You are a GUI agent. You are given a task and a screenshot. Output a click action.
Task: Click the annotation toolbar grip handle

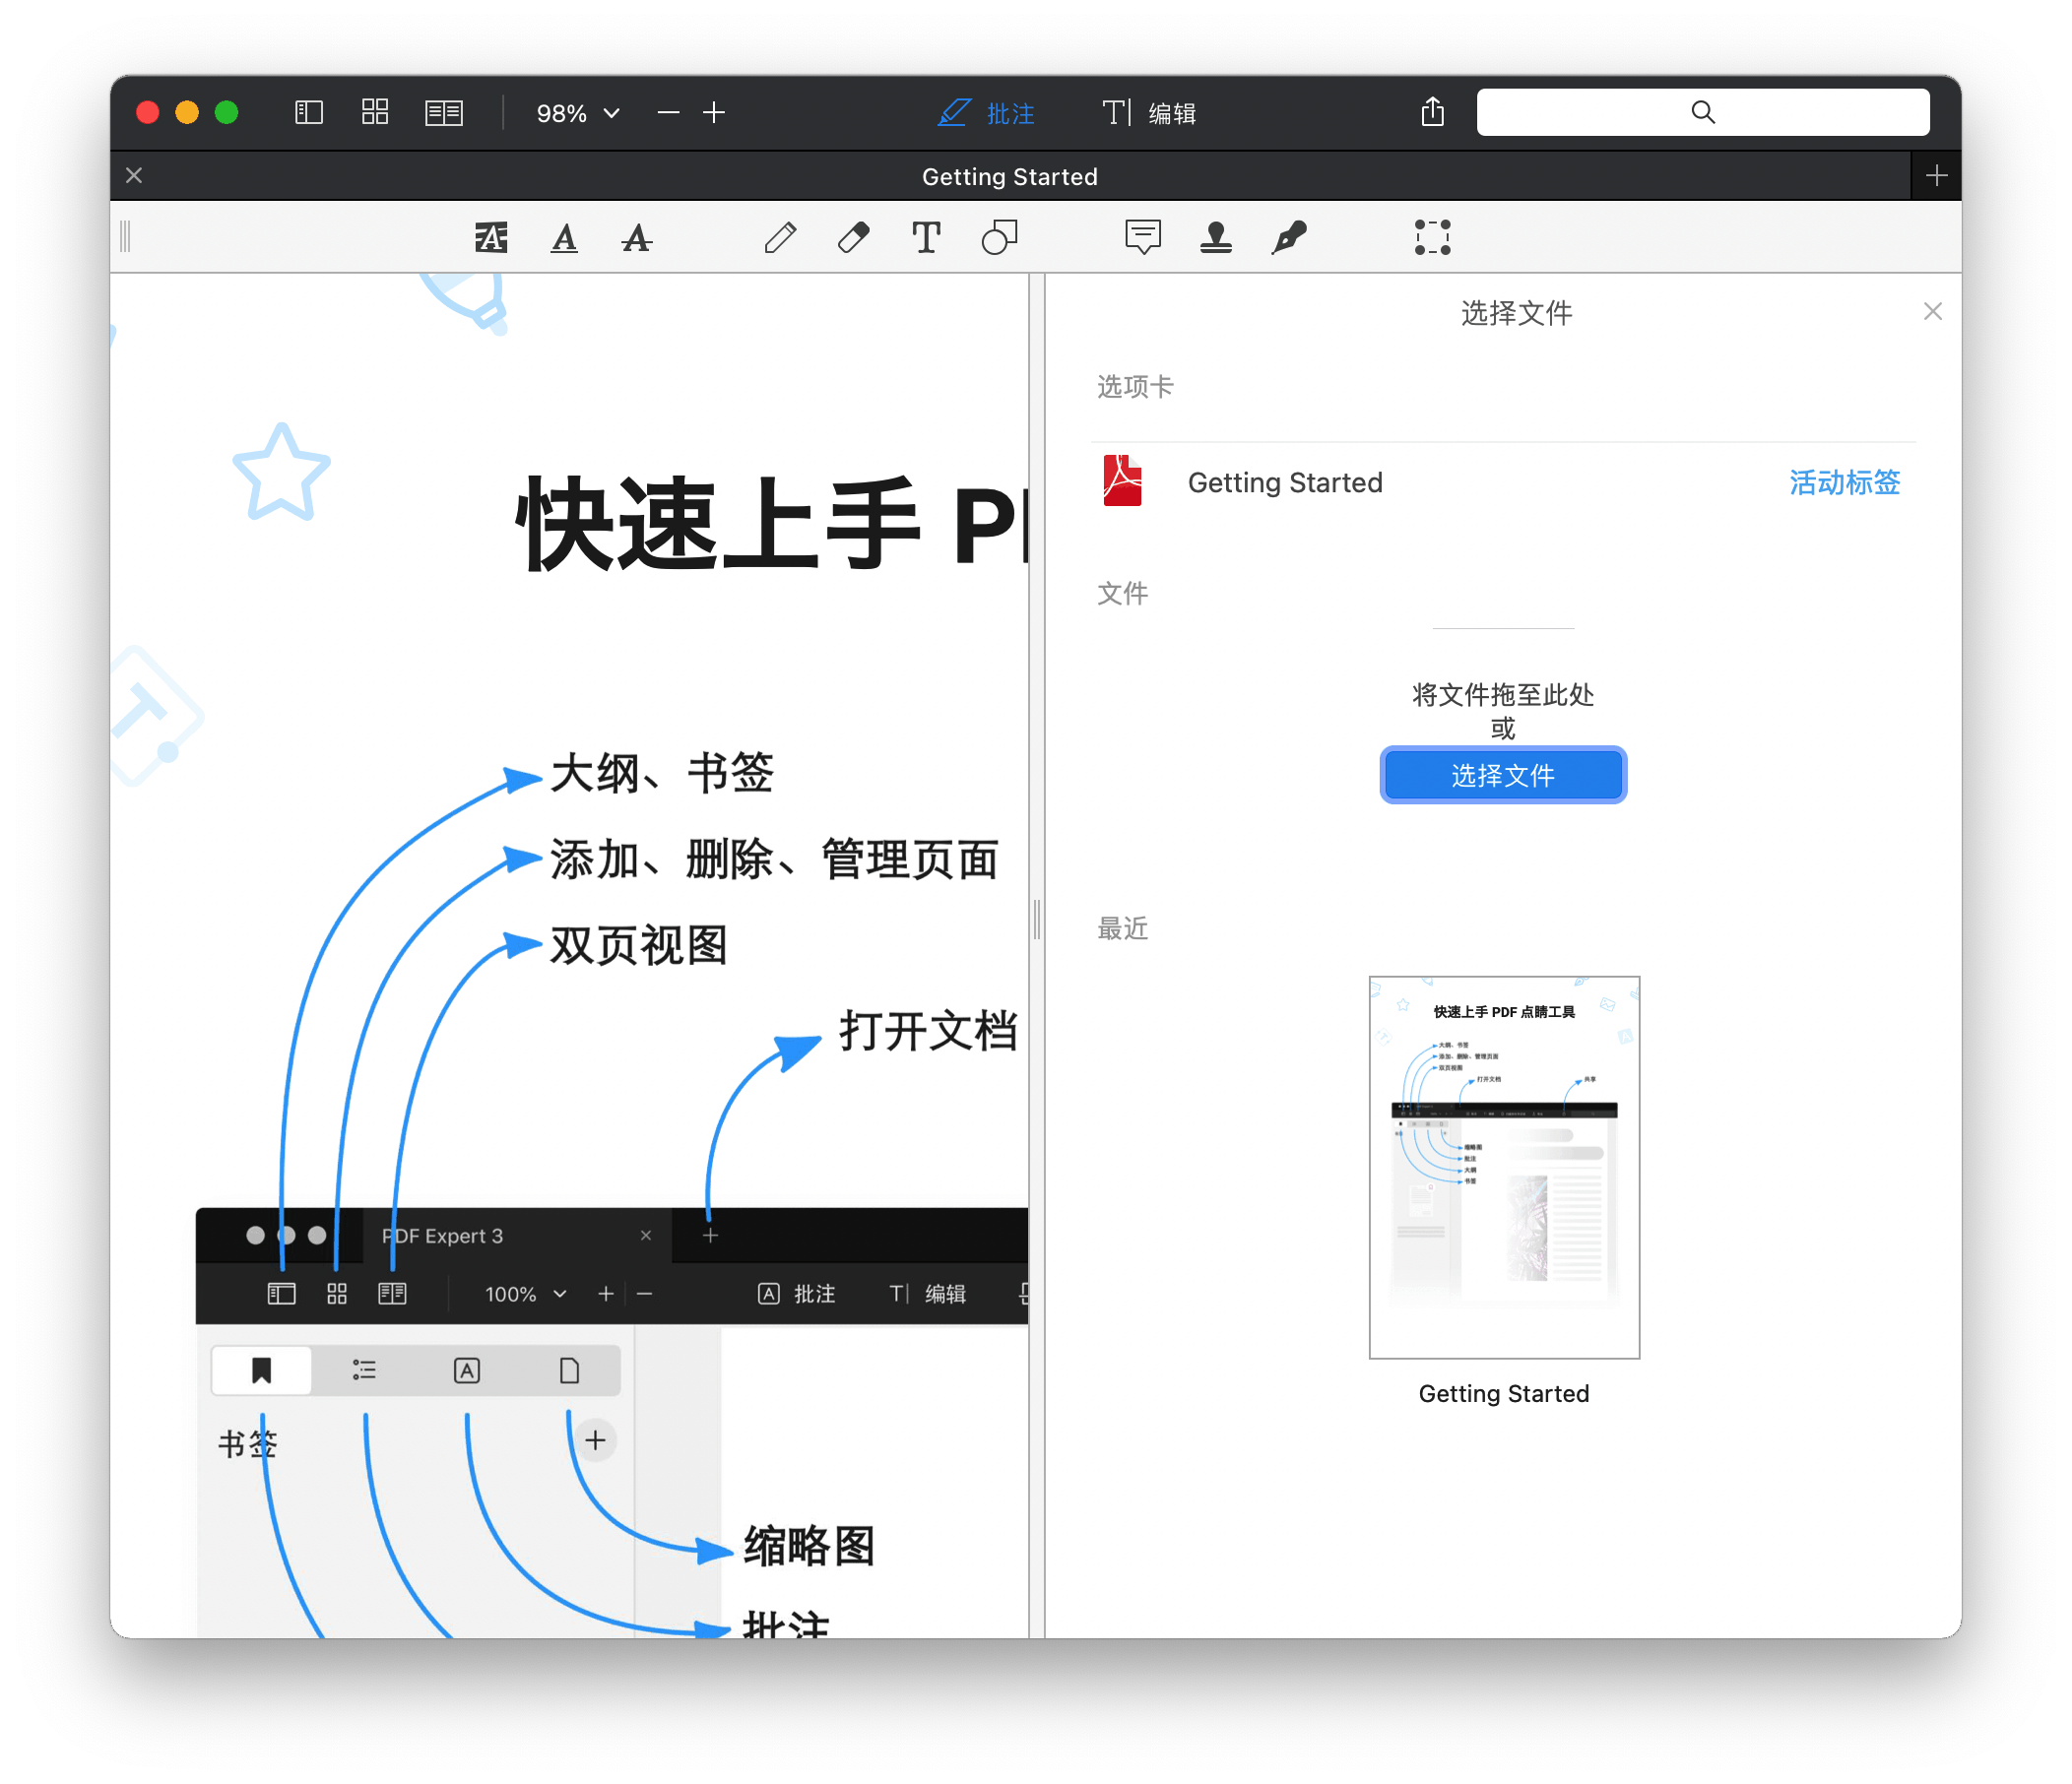pyautogui.click(x=126, y=238)
